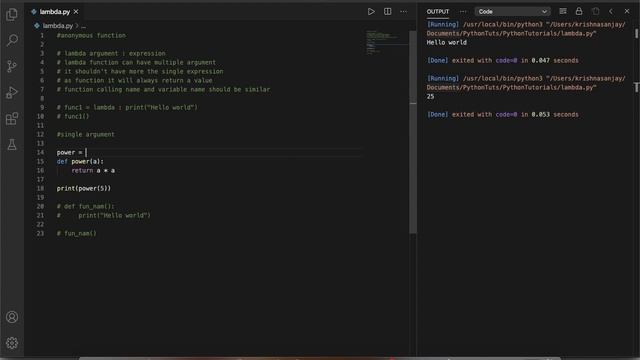Screen dimensions: 640x360
Task: Click the '#single argument' comment
Action: click(86, 134)
